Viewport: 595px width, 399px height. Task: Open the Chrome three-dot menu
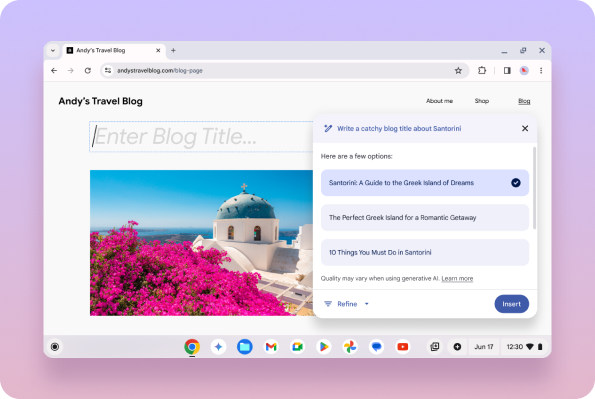[x=541, y=71]
